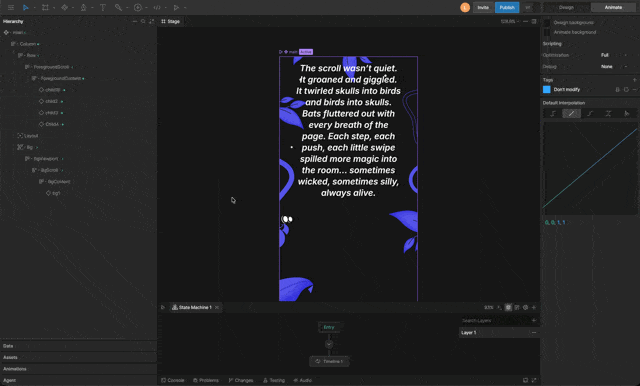Pick the diamond shape tool

click(x=64, y=7)
